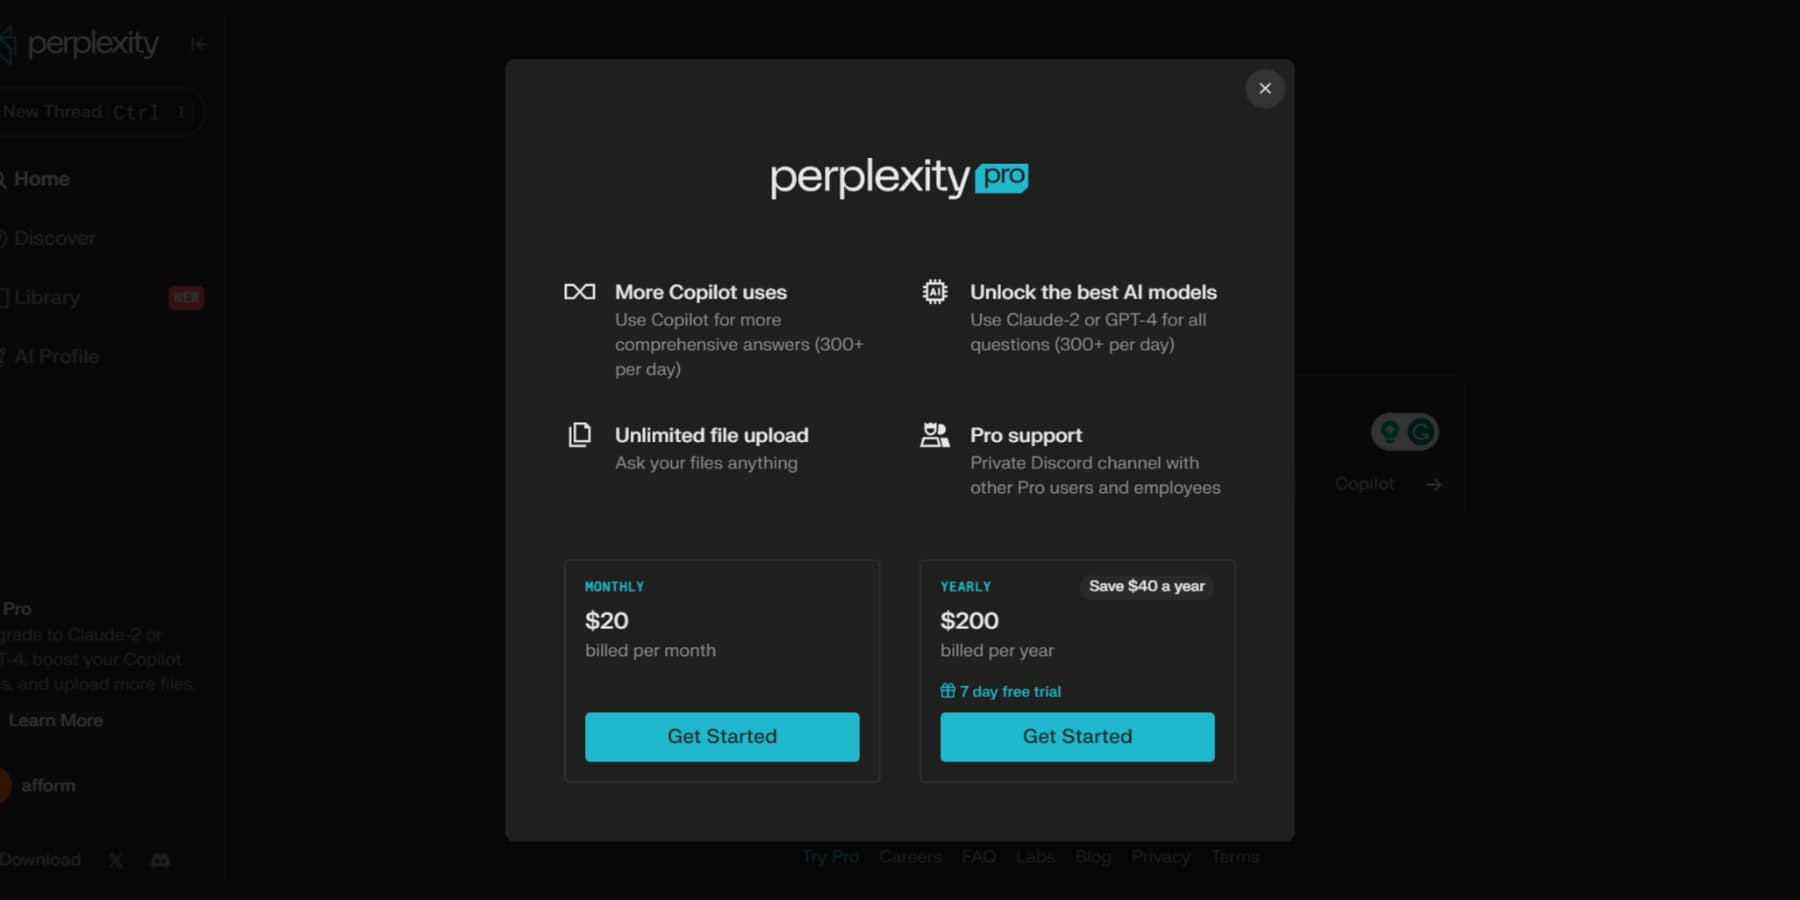This screenshot has width=1800, height=900.
Task: Click the gift icon beside free trial
Action: click(947, 691)
